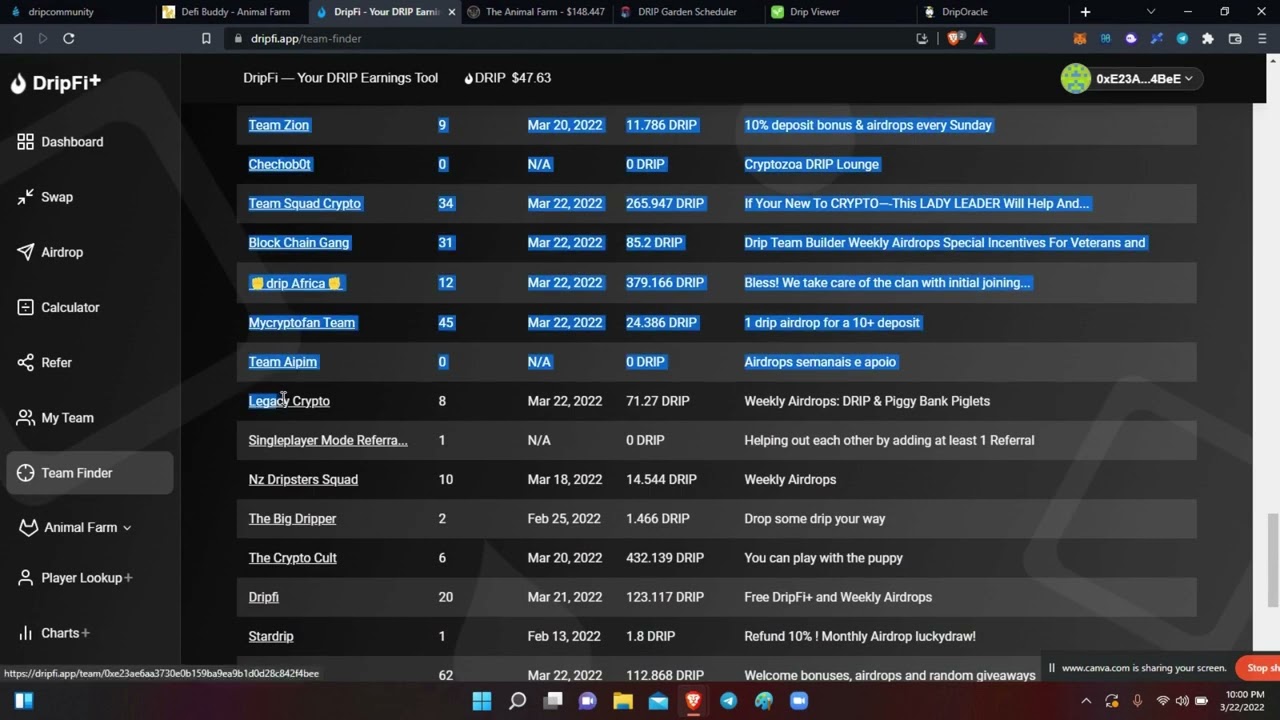Open Brave Shields lion icon
The height and width of the screenshot is (720, 1280).
coord(954,39)
